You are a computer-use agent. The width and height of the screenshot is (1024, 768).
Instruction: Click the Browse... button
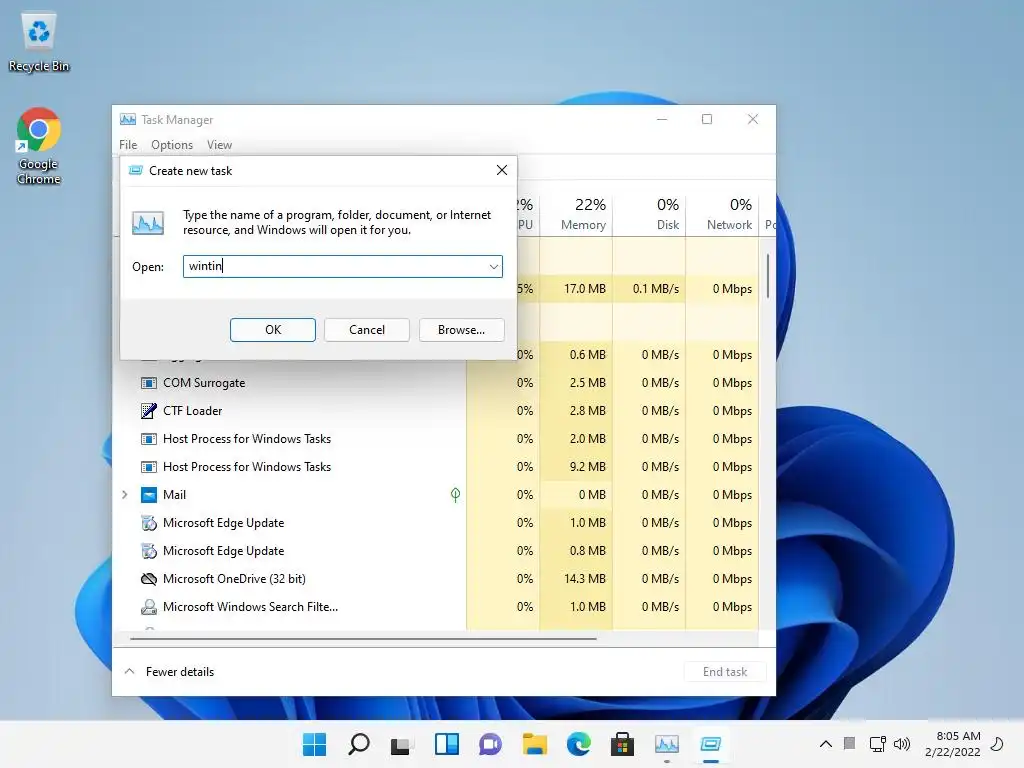click(x=462, y=330)
